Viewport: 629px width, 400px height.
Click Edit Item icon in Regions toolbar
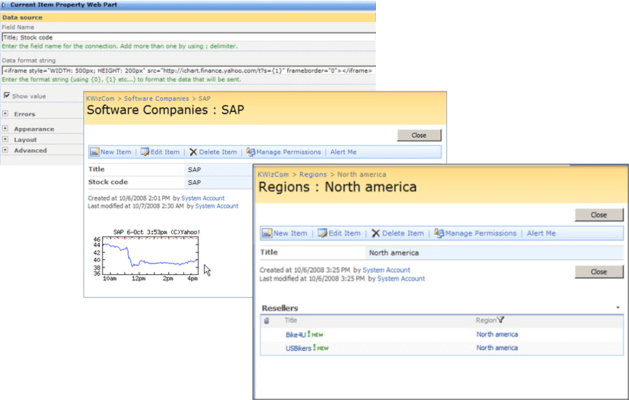(x=324, y=233)
